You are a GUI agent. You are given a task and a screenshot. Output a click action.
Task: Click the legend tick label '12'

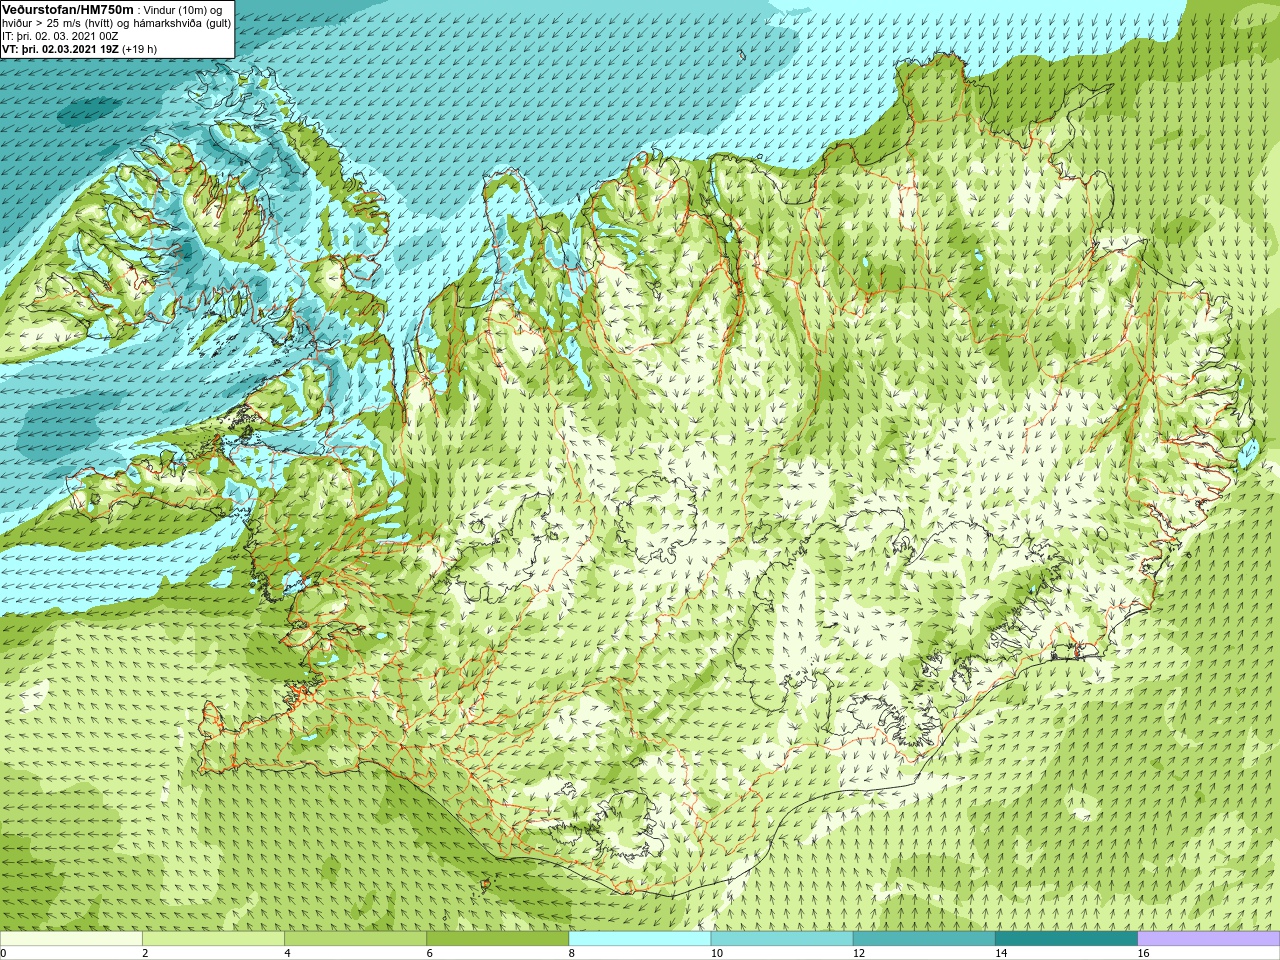[x=858, y=953]
